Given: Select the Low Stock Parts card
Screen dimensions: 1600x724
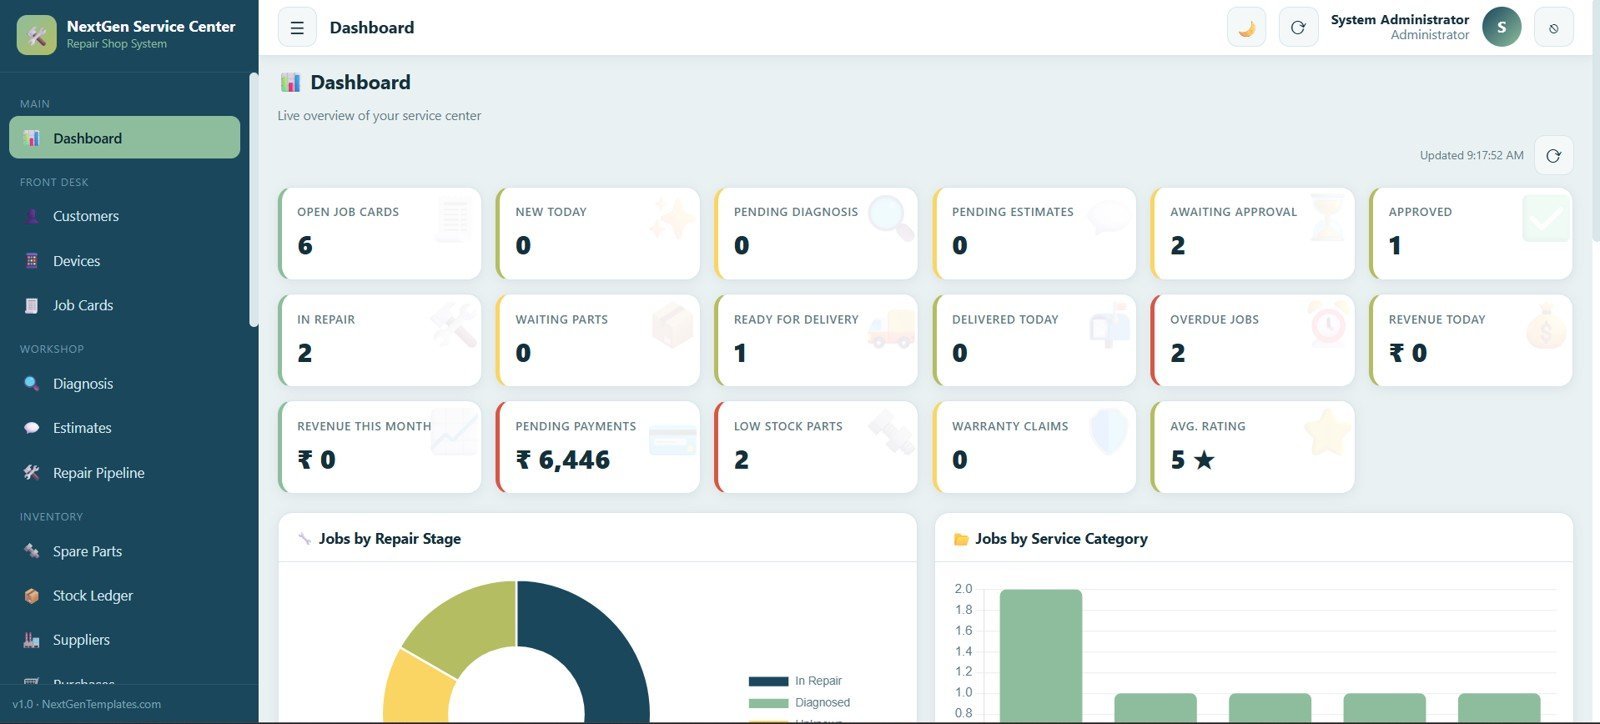Looking at the screenshot, I should point(816,447).
